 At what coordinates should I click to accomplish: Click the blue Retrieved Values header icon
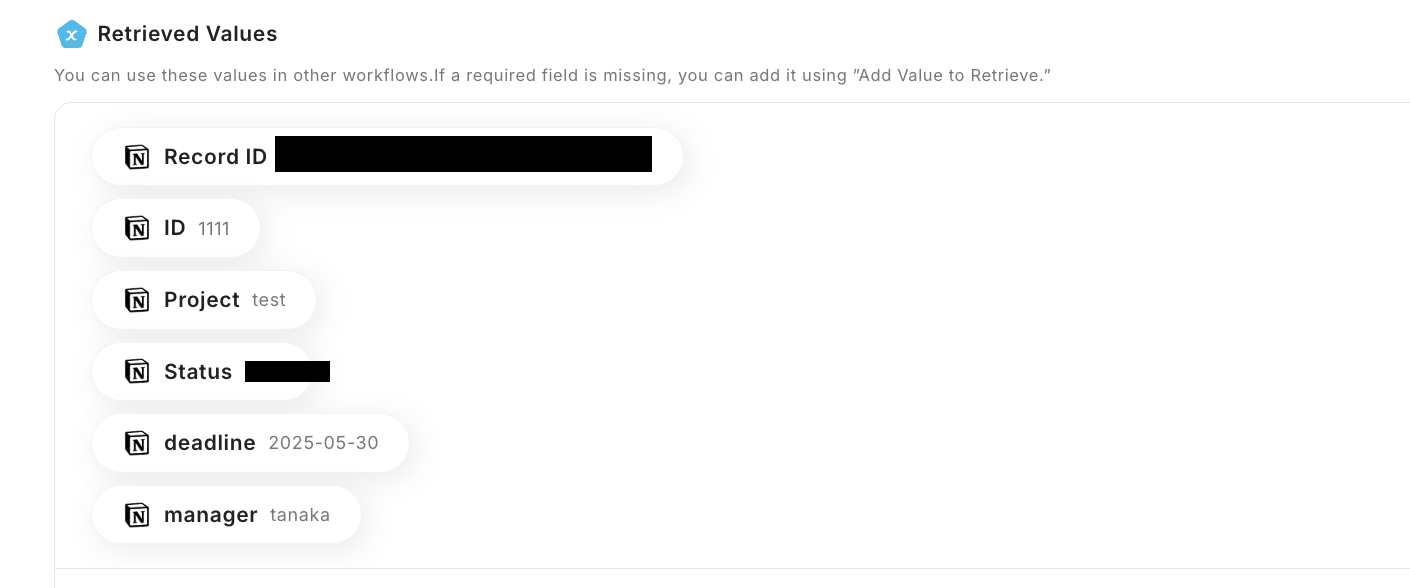(71, 34)
